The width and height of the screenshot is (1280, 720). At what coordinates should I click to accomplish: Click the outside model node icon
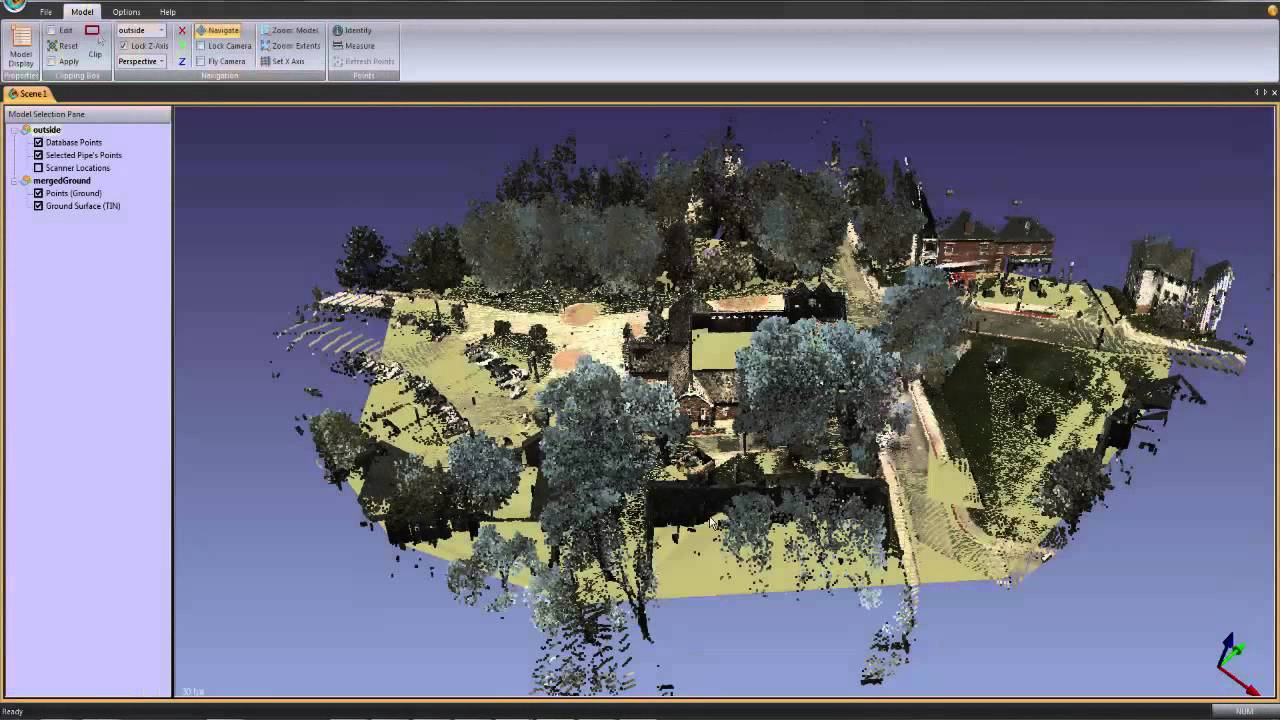26,130
